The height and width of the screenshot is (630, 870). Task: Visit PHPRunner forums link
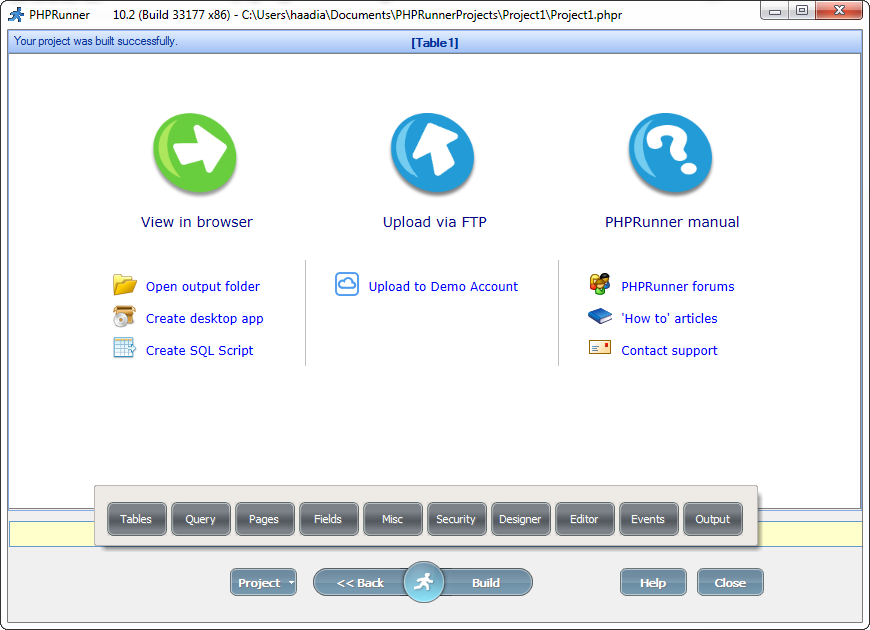[677, 286]
